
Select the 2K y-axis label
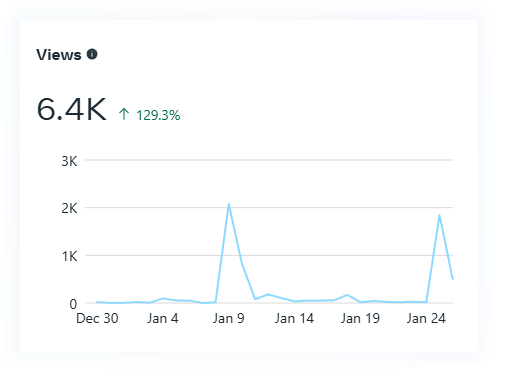point(69,209)
